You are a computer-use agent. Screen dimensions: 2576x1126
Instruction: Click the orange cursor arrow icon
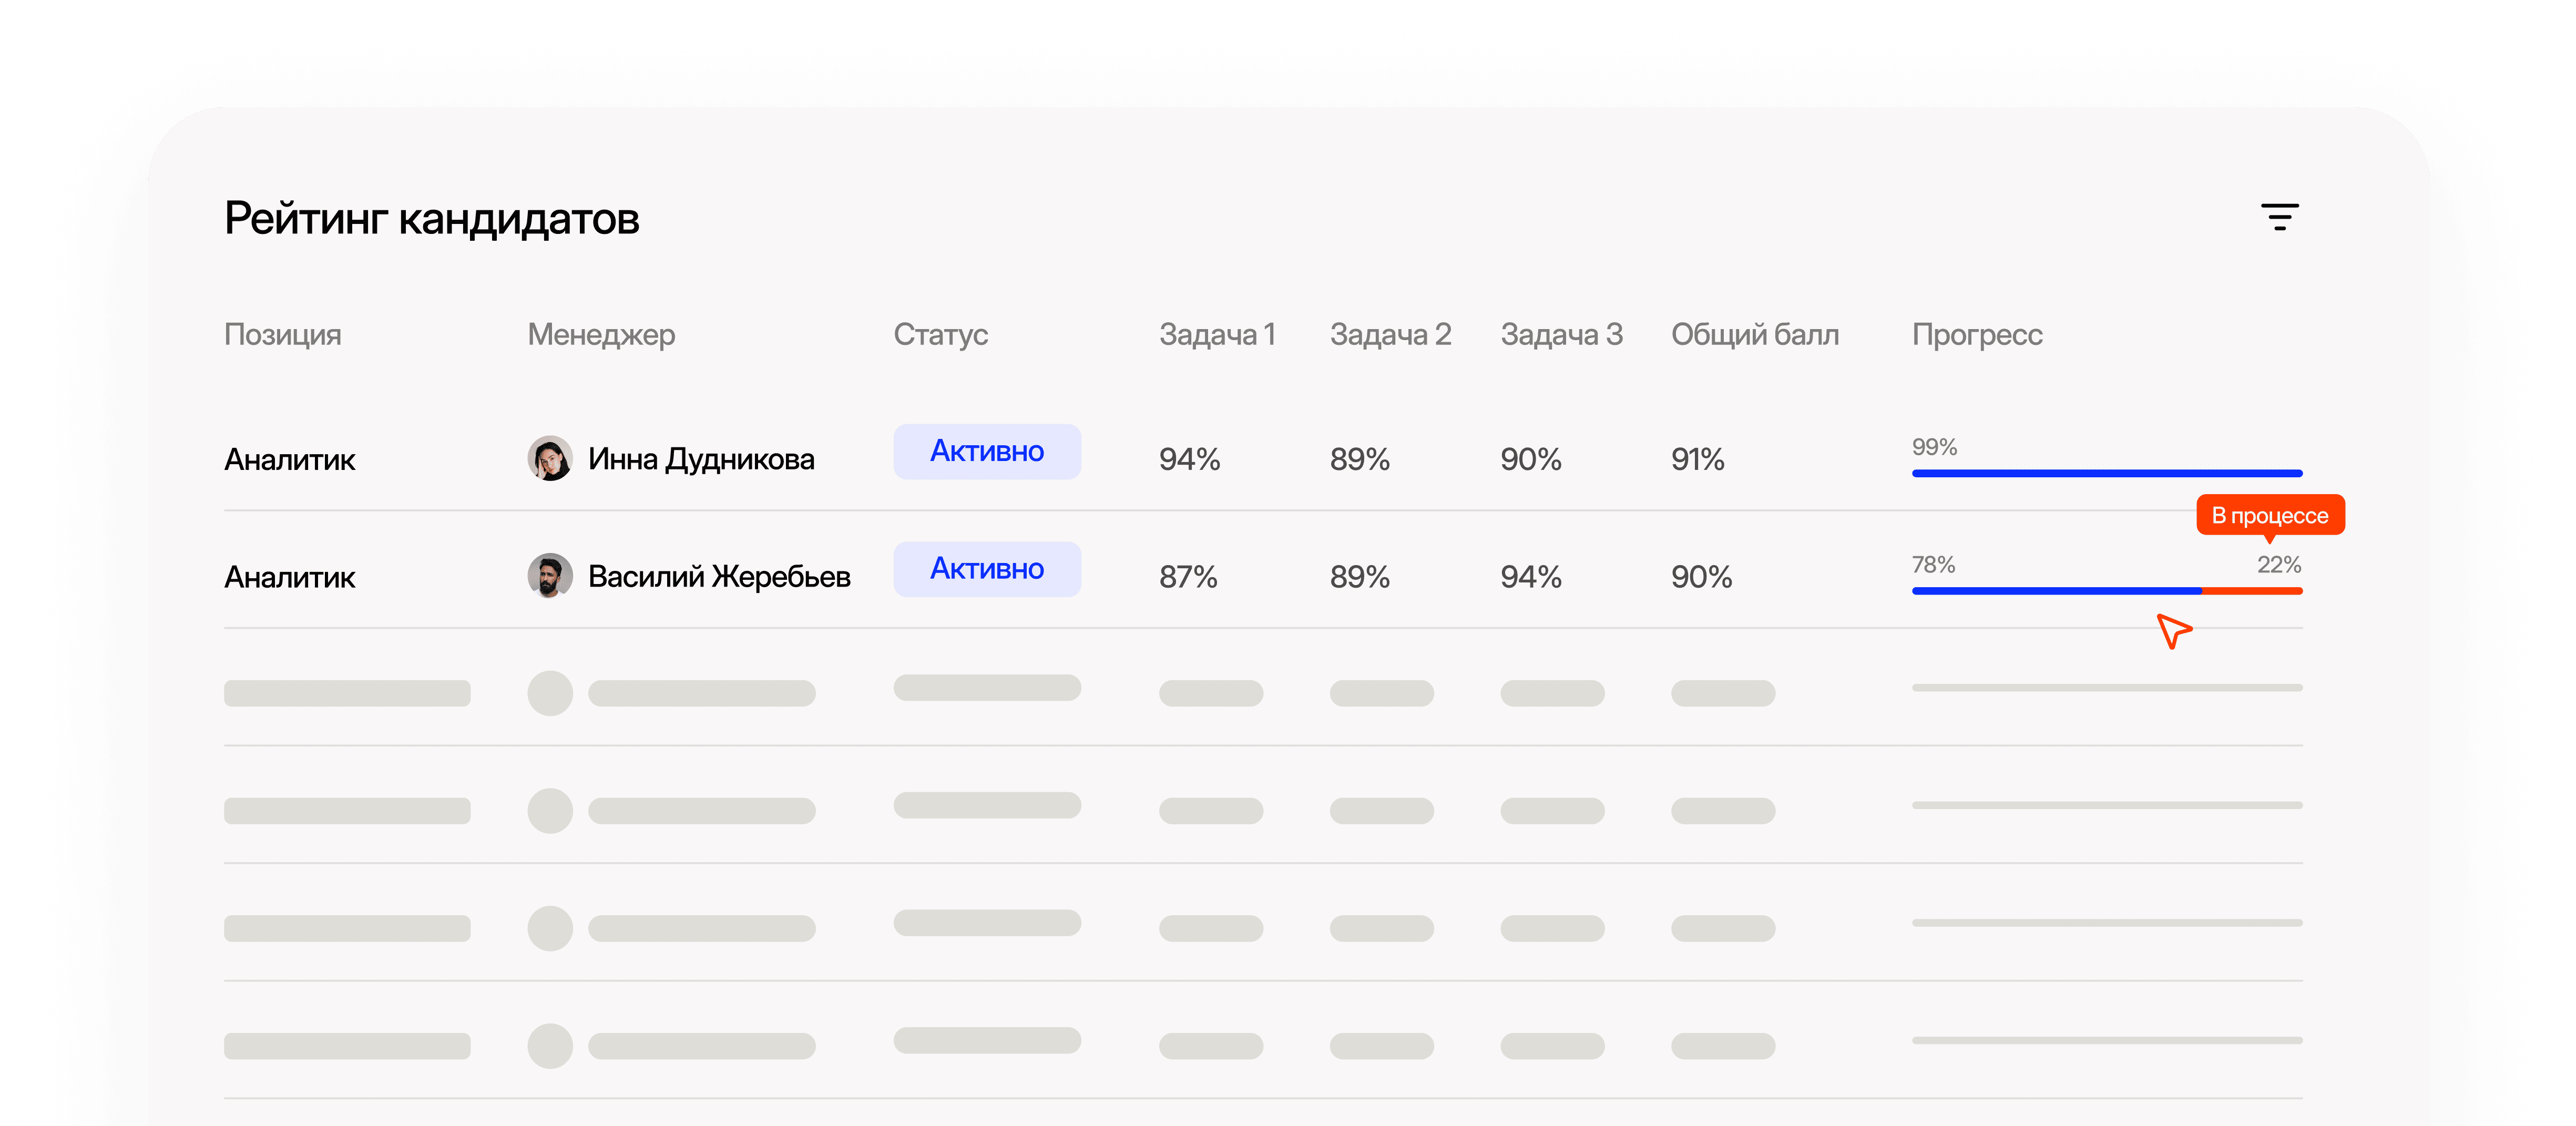click(x=2172, y=631)
